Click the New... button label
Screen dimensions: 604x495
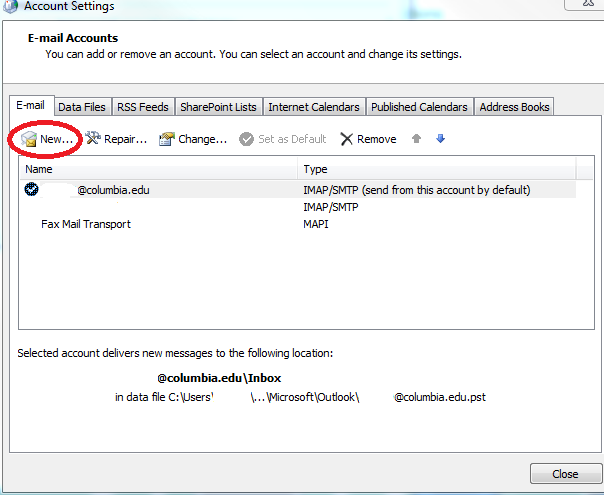(x=56, y=139)
